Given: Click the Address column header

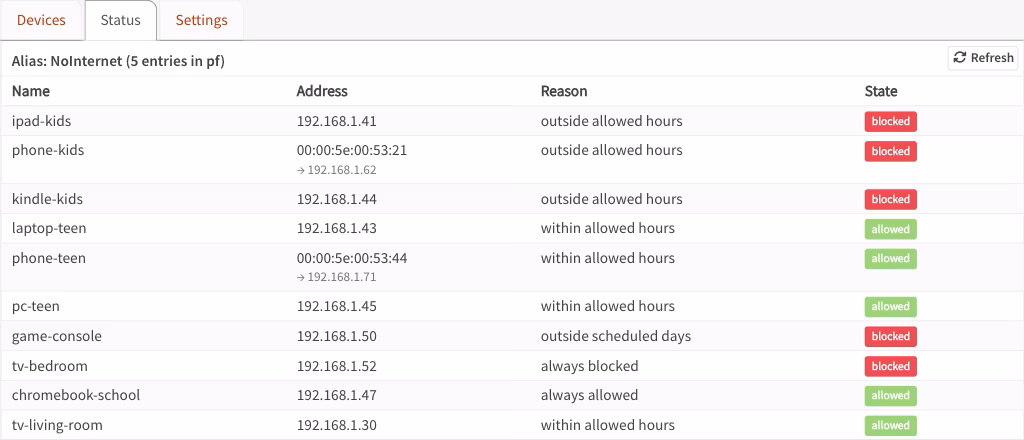Looking at the screenshot, I should pos(322,91).
